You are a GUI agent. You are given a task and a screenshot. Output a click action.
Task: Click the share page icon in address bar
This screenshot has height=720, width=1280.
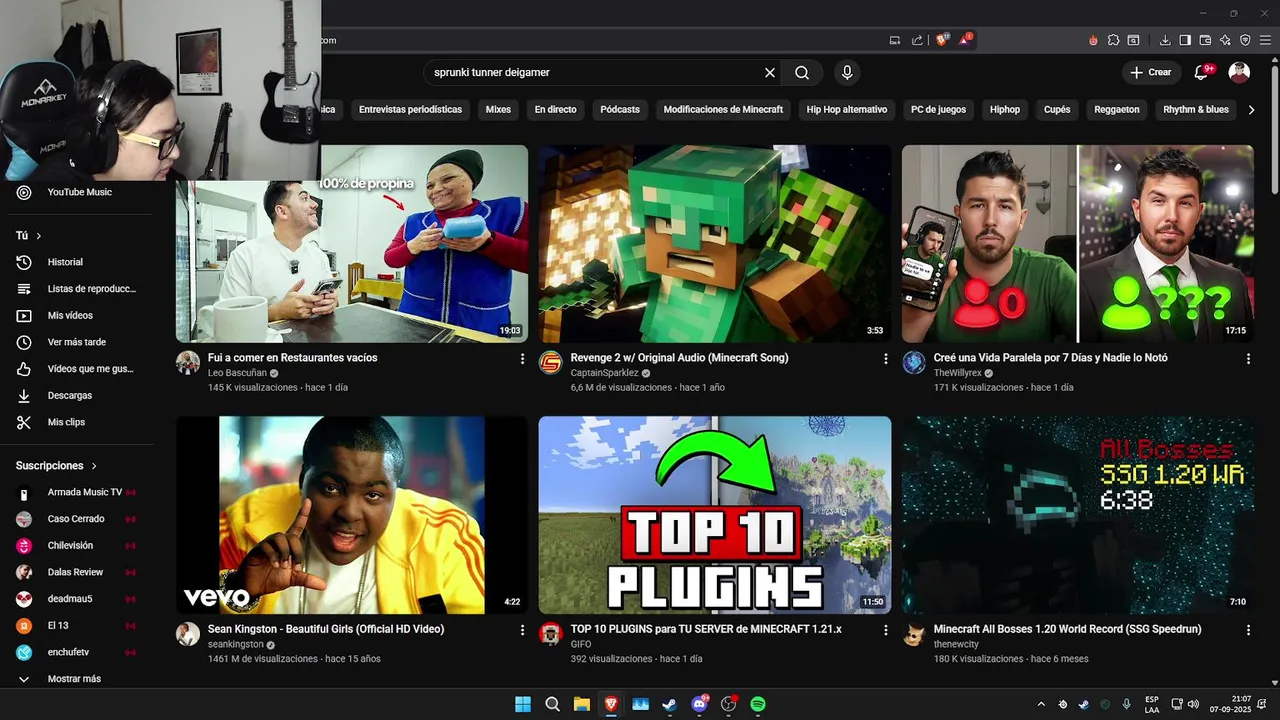(917, 40)
